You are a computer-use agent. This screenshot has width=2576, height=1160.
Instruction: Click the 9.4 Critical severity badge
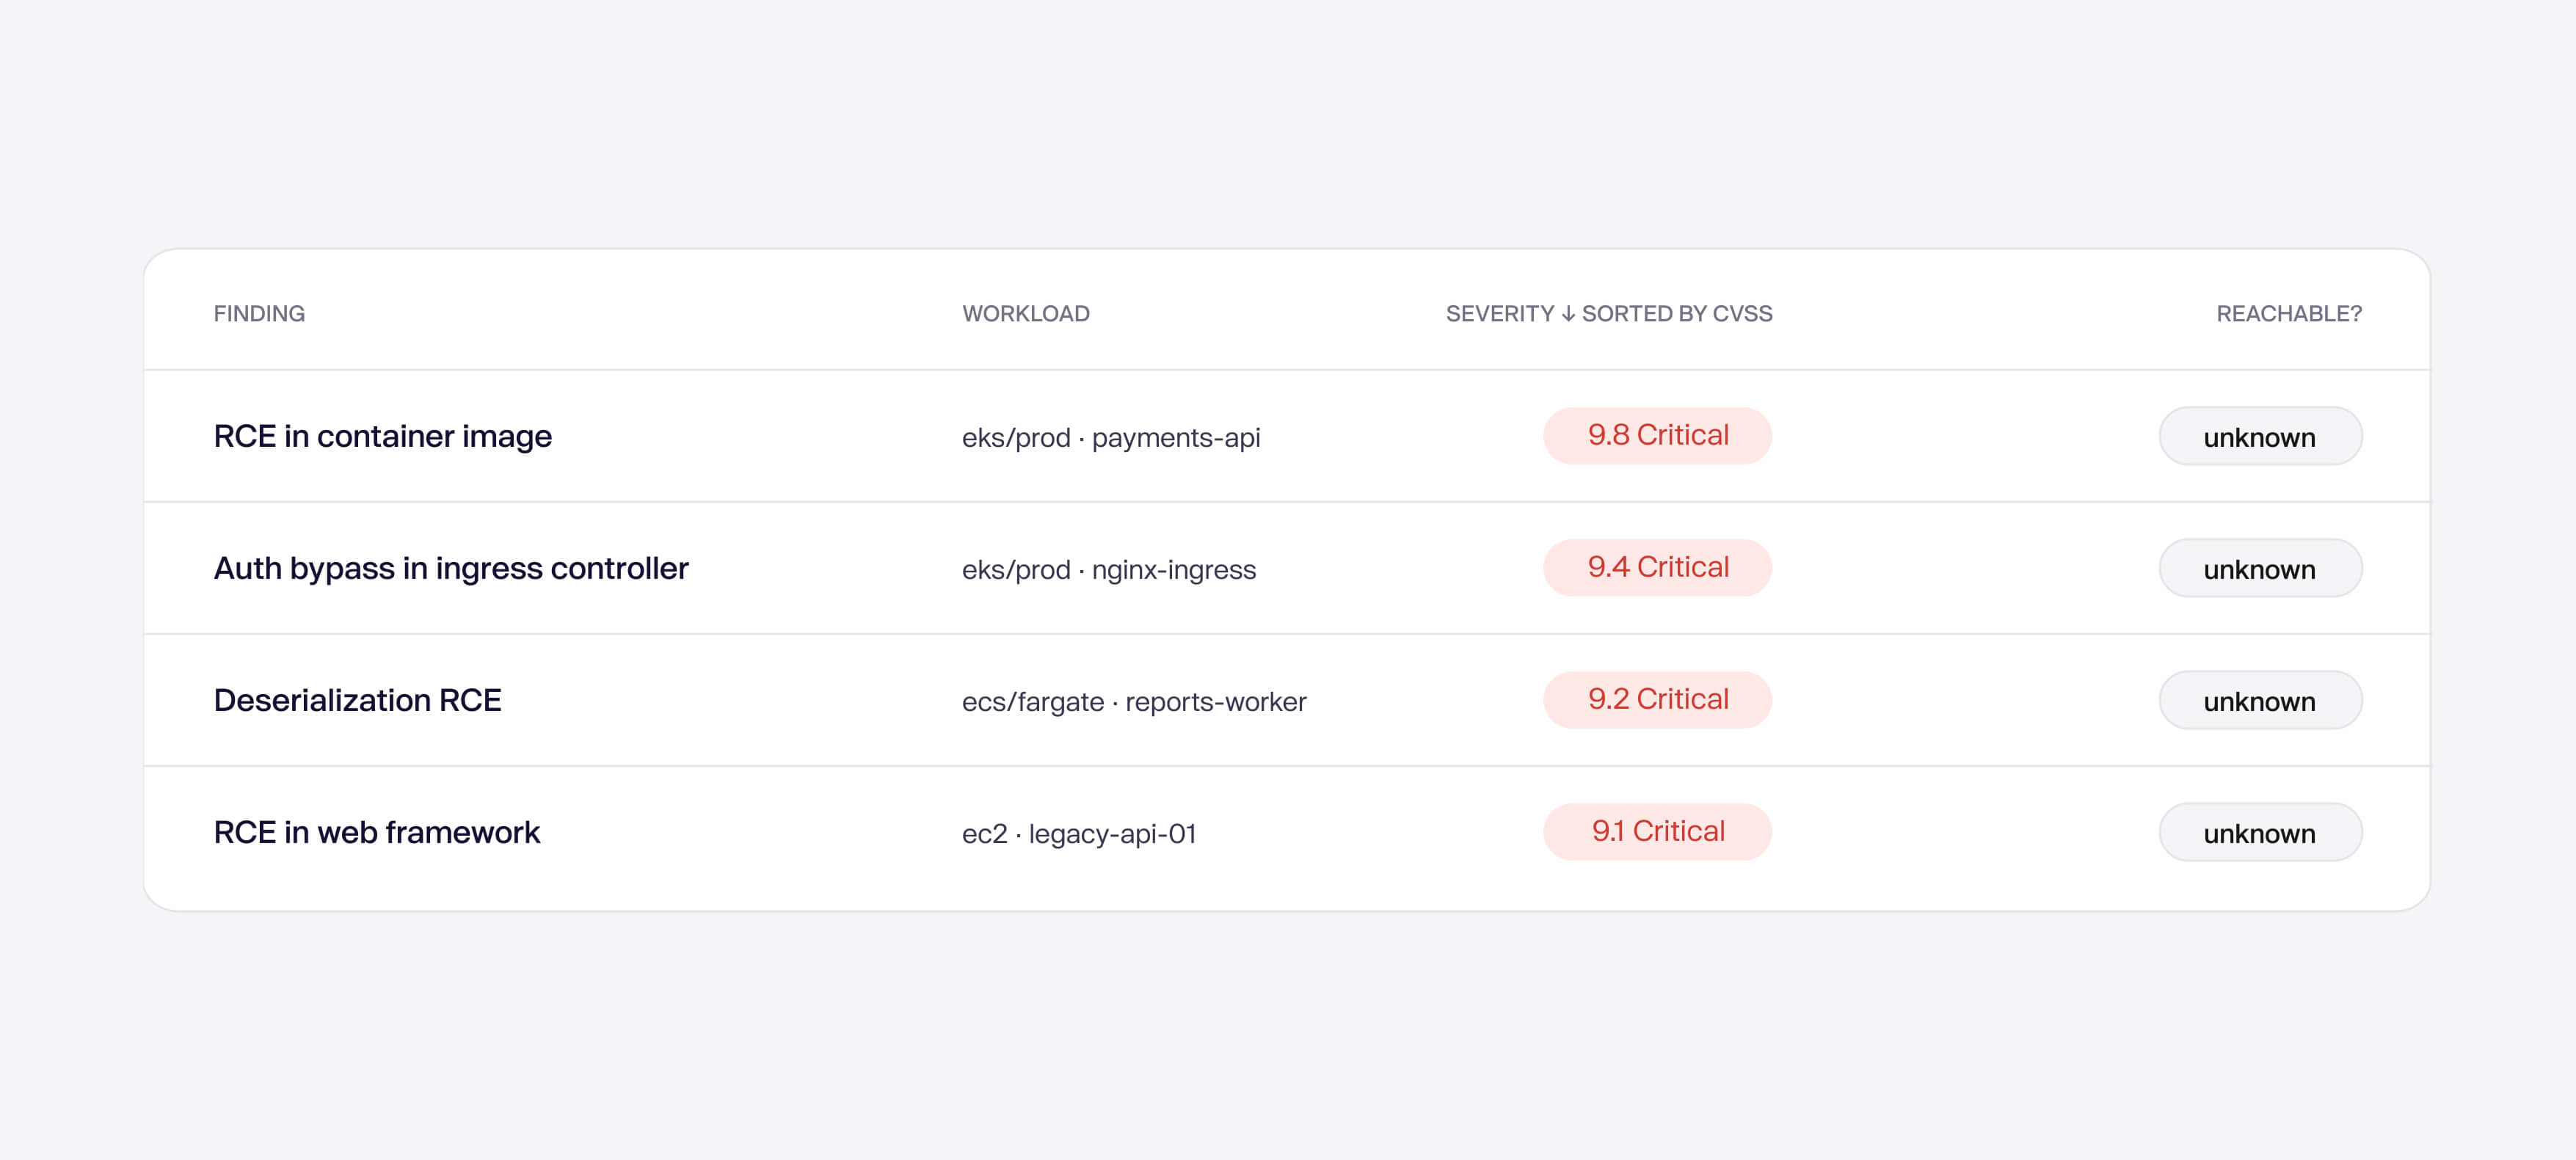point(1657,567)
